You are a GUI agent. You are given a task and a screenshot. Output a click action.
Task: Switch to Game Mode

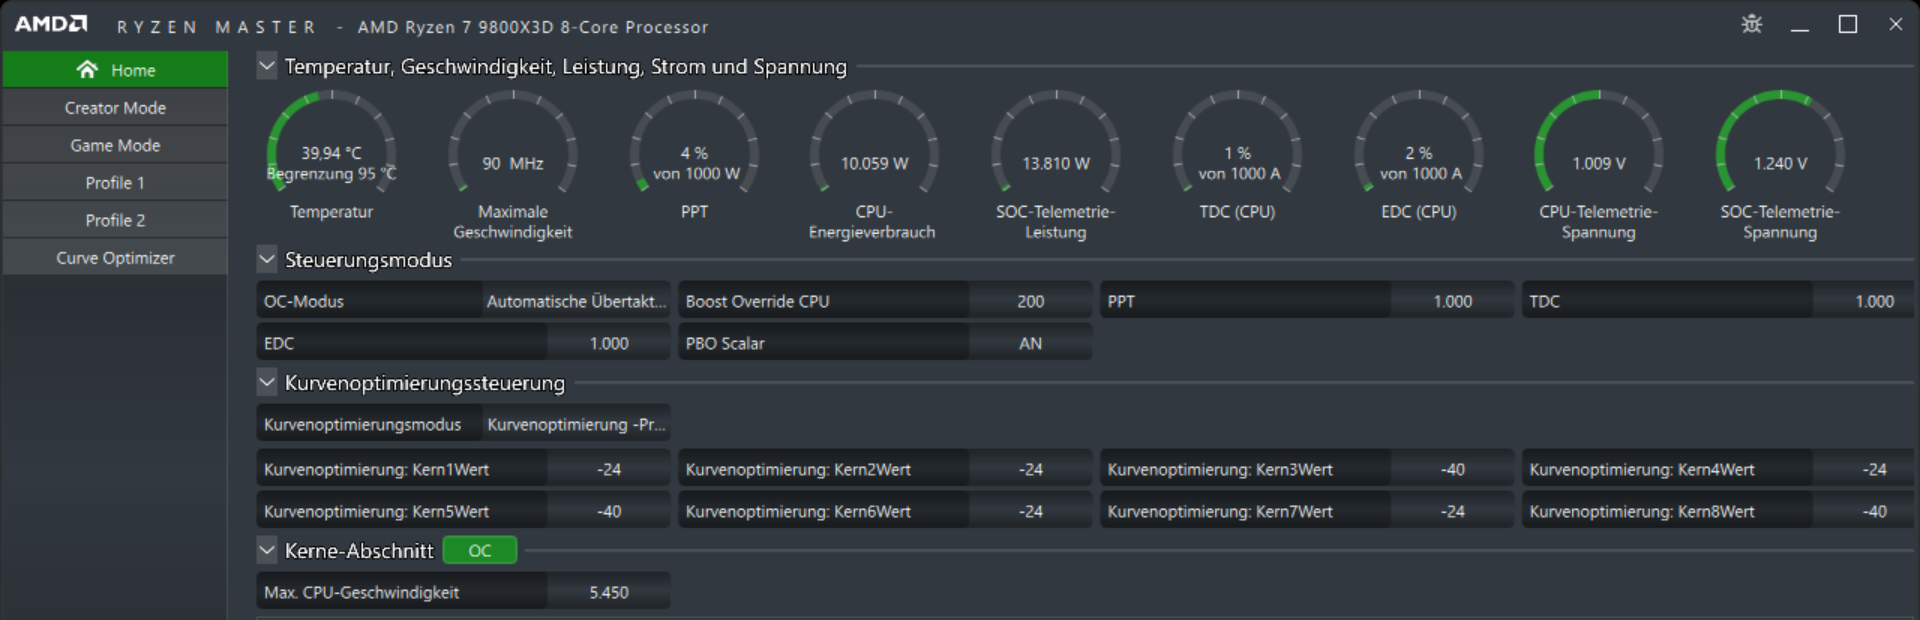(115, 145)
